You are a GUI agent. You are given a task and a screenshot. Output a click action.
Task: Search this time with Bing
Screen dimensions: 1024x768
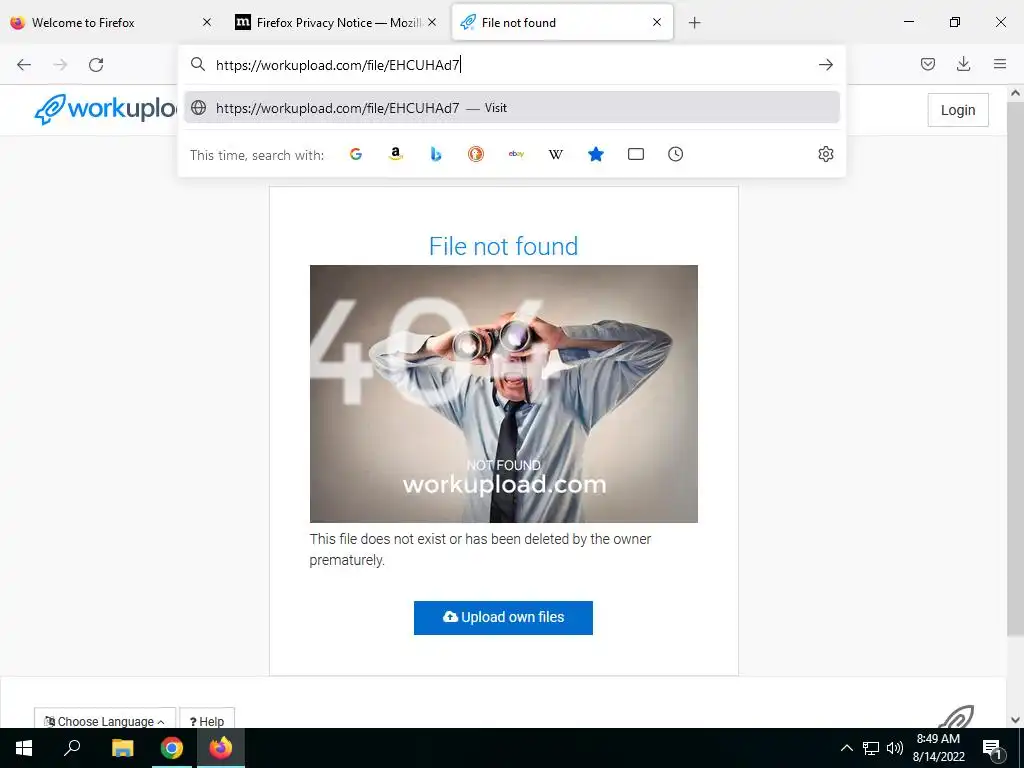(436, 154)
